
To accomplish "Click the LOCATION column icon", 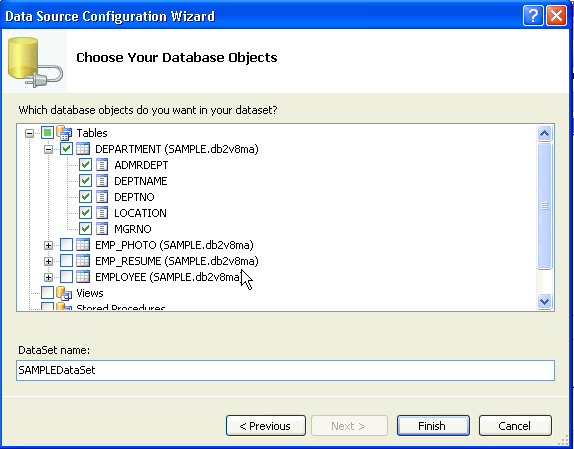I will [x=102, y=213].
